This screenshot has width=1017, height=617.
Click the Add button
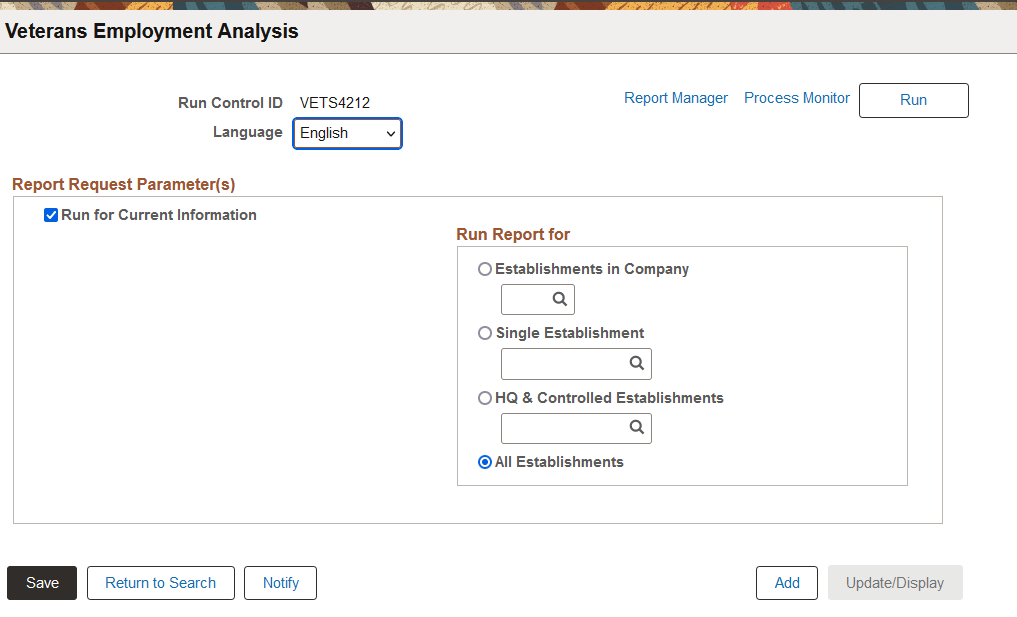click(x=787, y=583)
